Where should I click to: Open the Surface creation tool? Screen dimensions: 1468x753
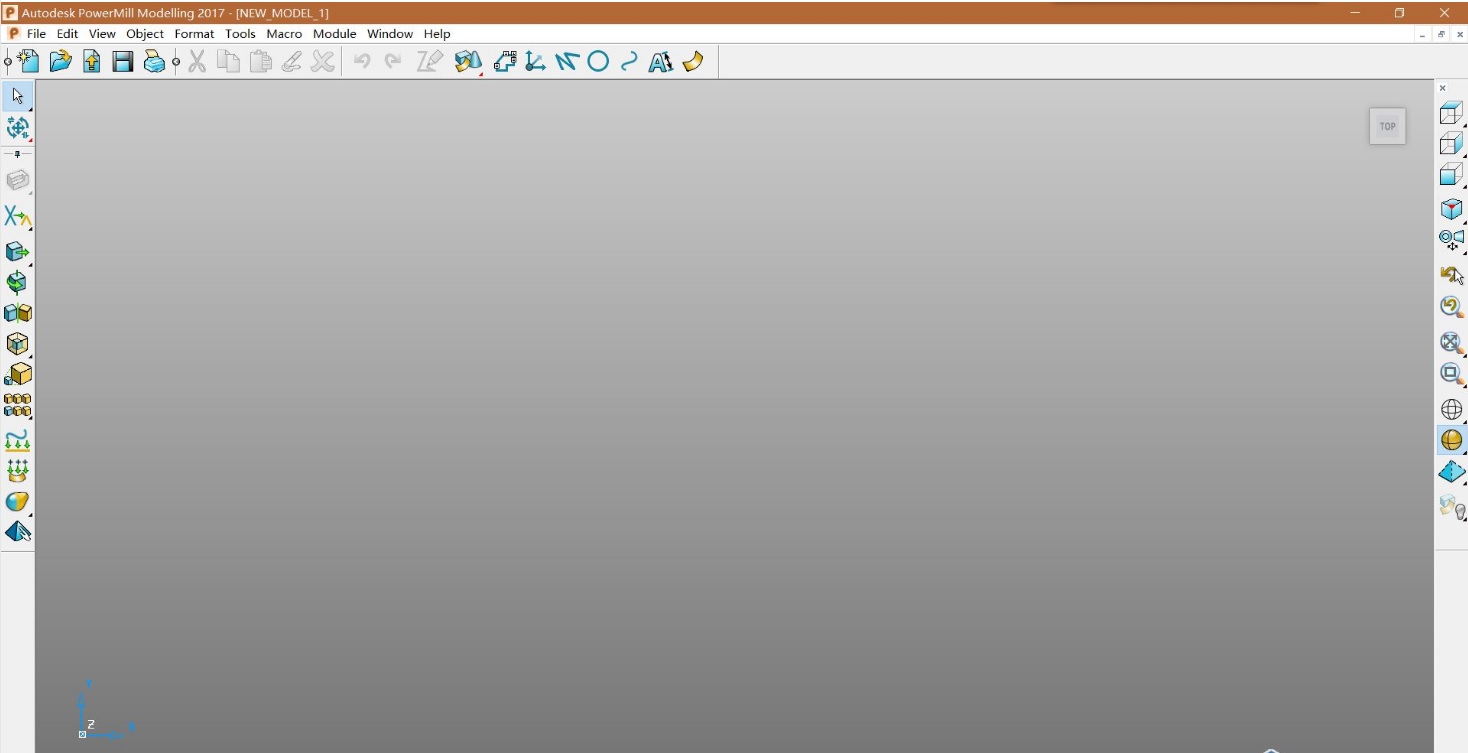coord(693,62)
